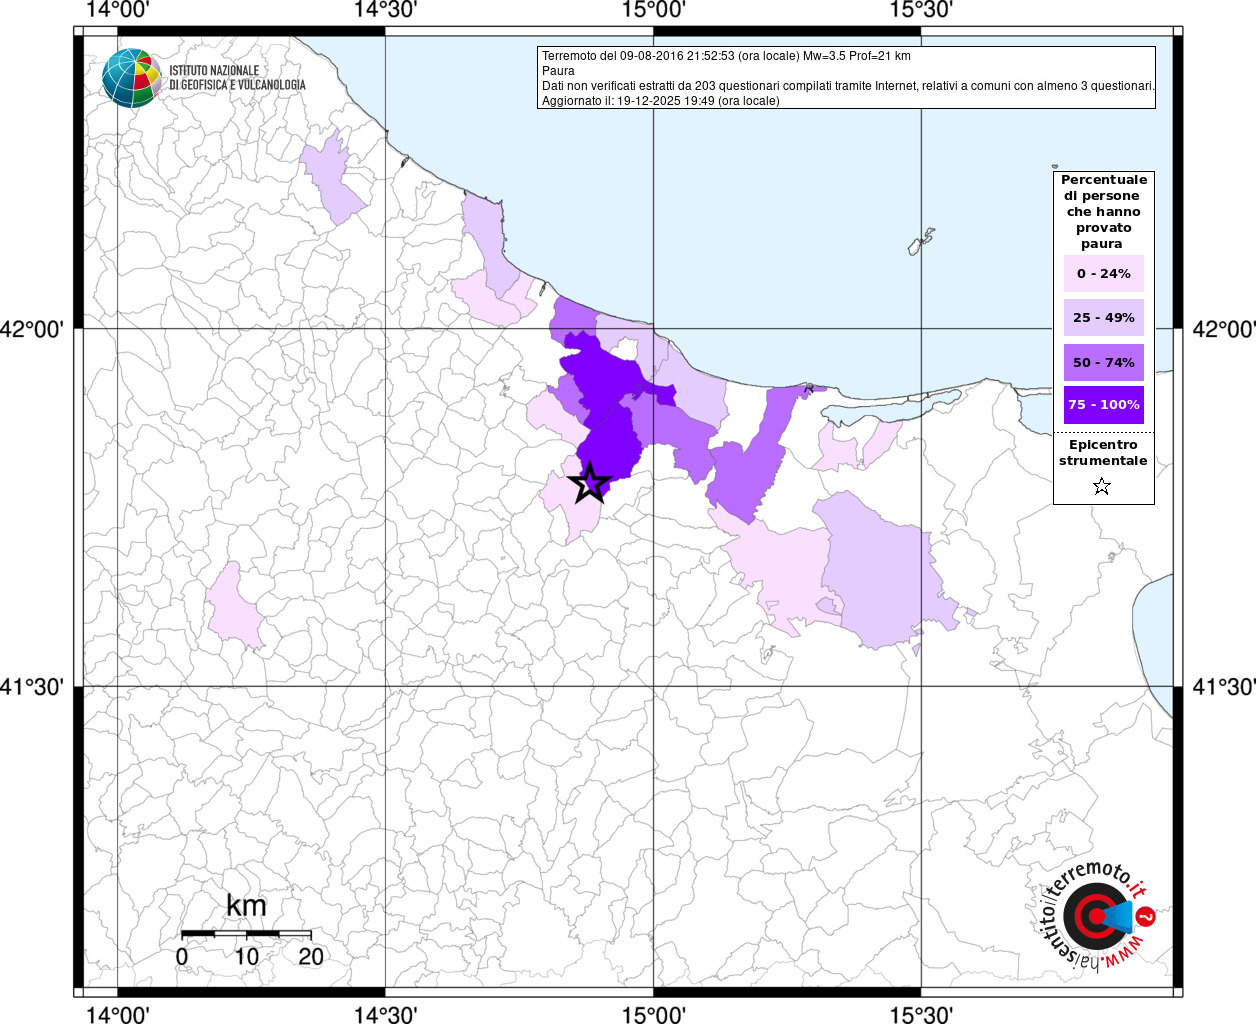Select the 0 - 24% legend swatch
This screenshot has height=1024, width=1256.
[x=1103, y=274]
